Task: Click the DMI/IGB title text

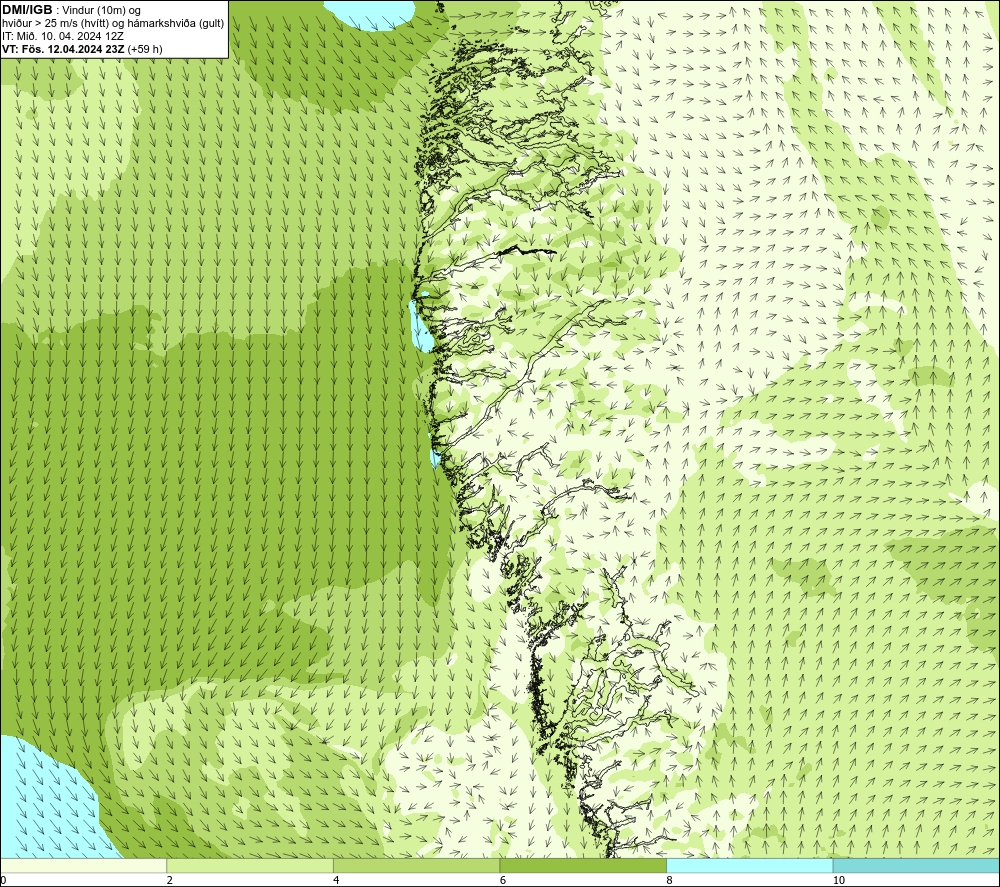Action: pos(27,10)
